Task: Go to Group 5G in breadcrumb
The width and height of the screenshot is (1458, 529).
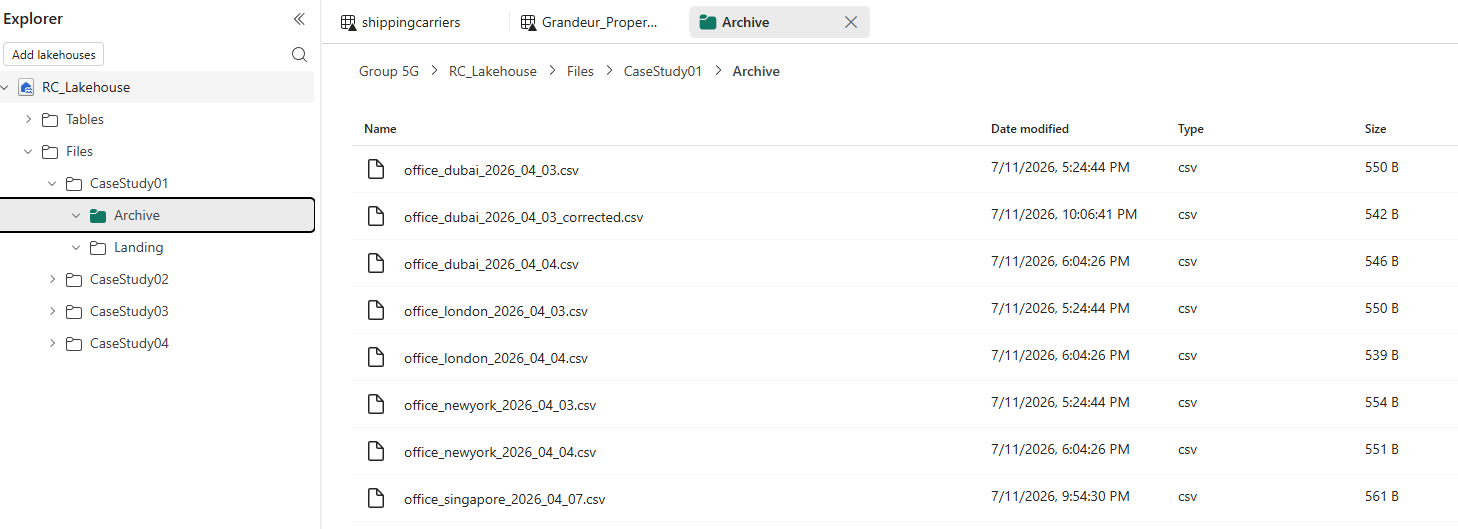Action: pos(389,71)
